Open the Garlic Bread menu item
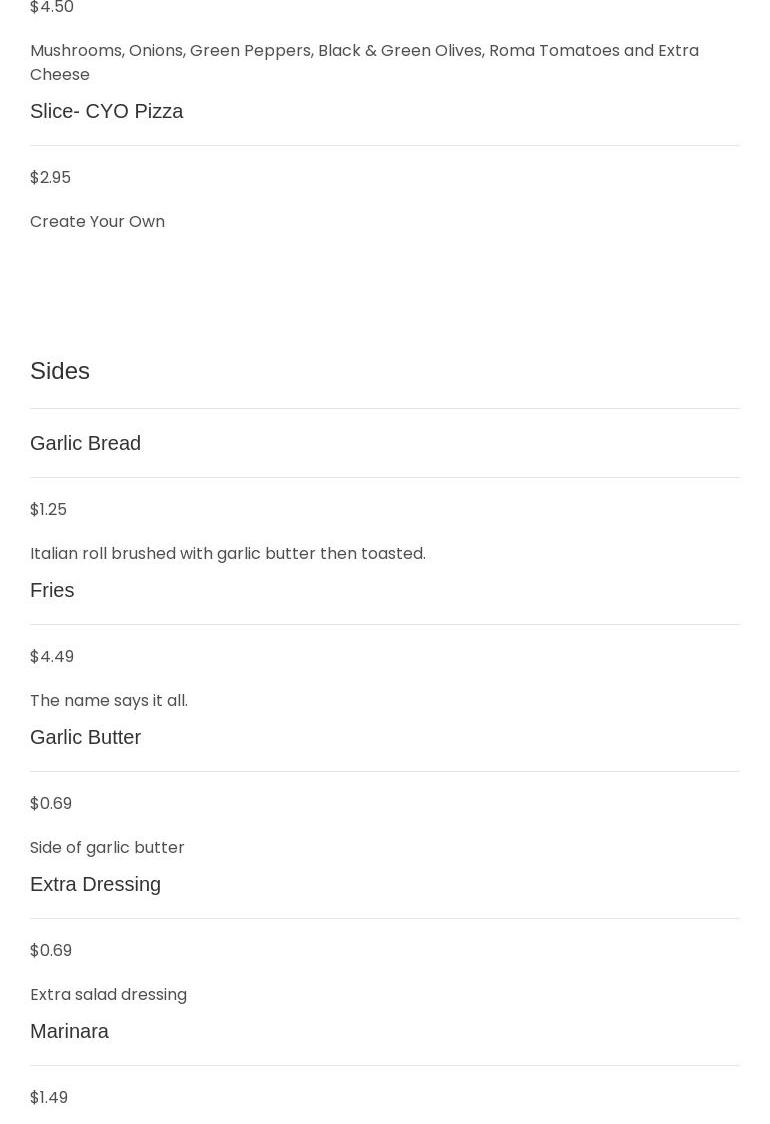 85,443
